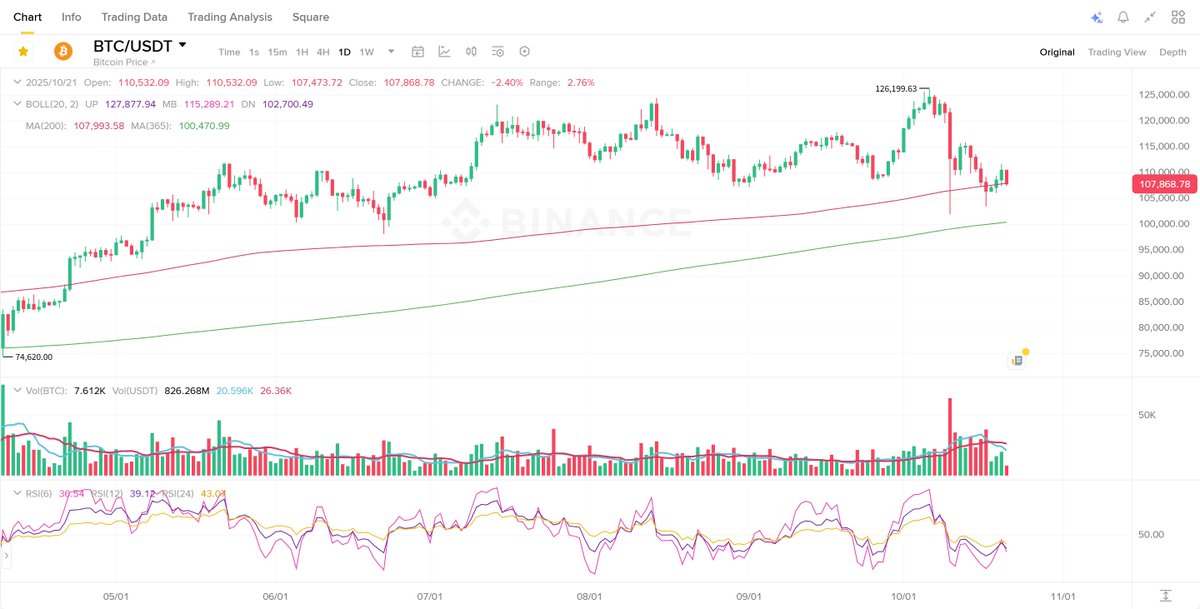
Task: Open the price alert bell icon
Action: (x=1123, y=17)
